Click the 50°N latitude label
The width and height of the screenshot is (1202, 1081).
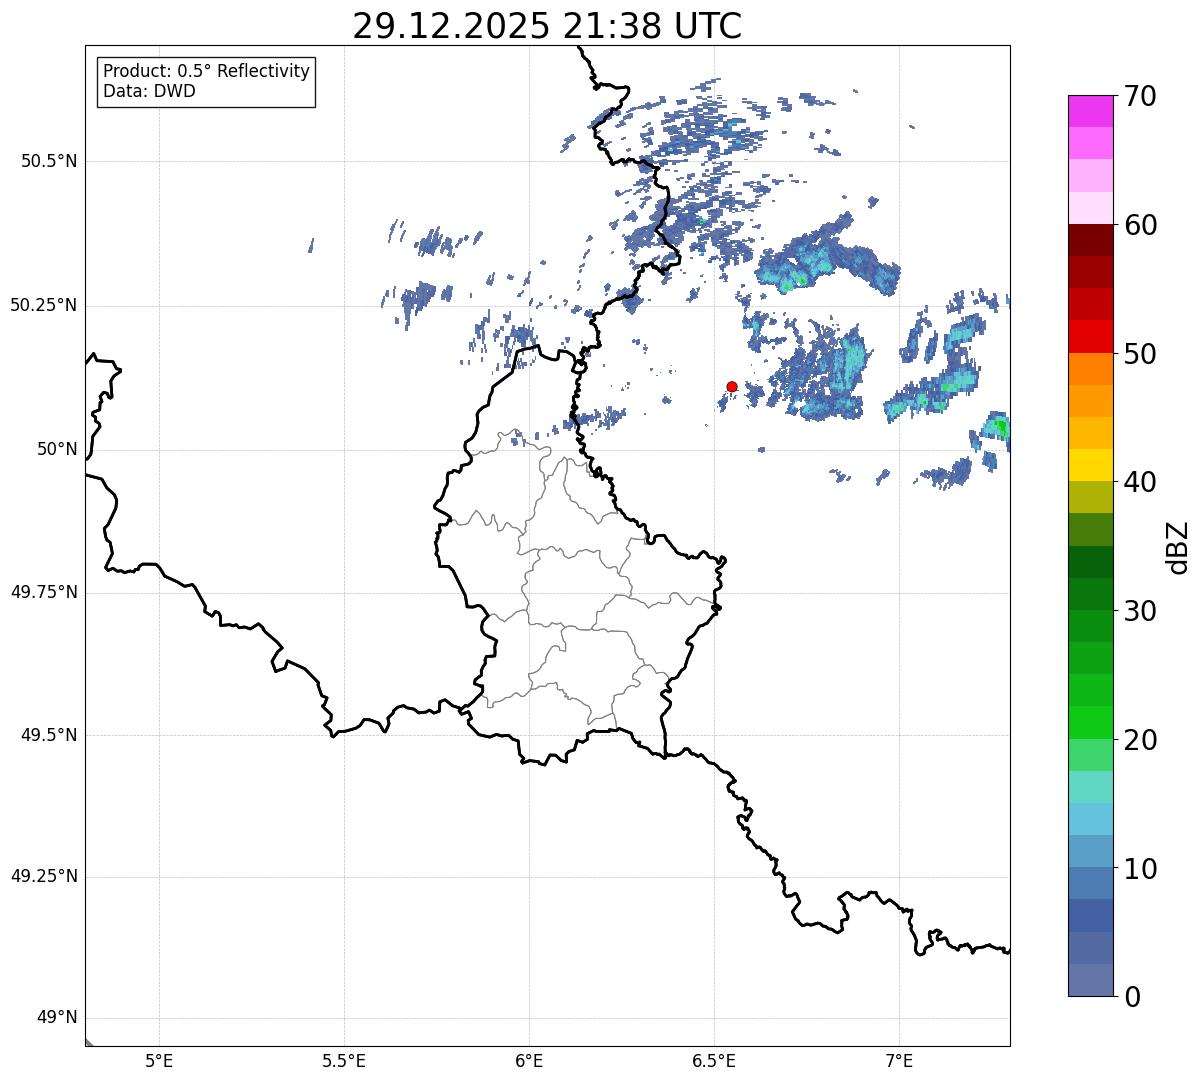(57, 449)
